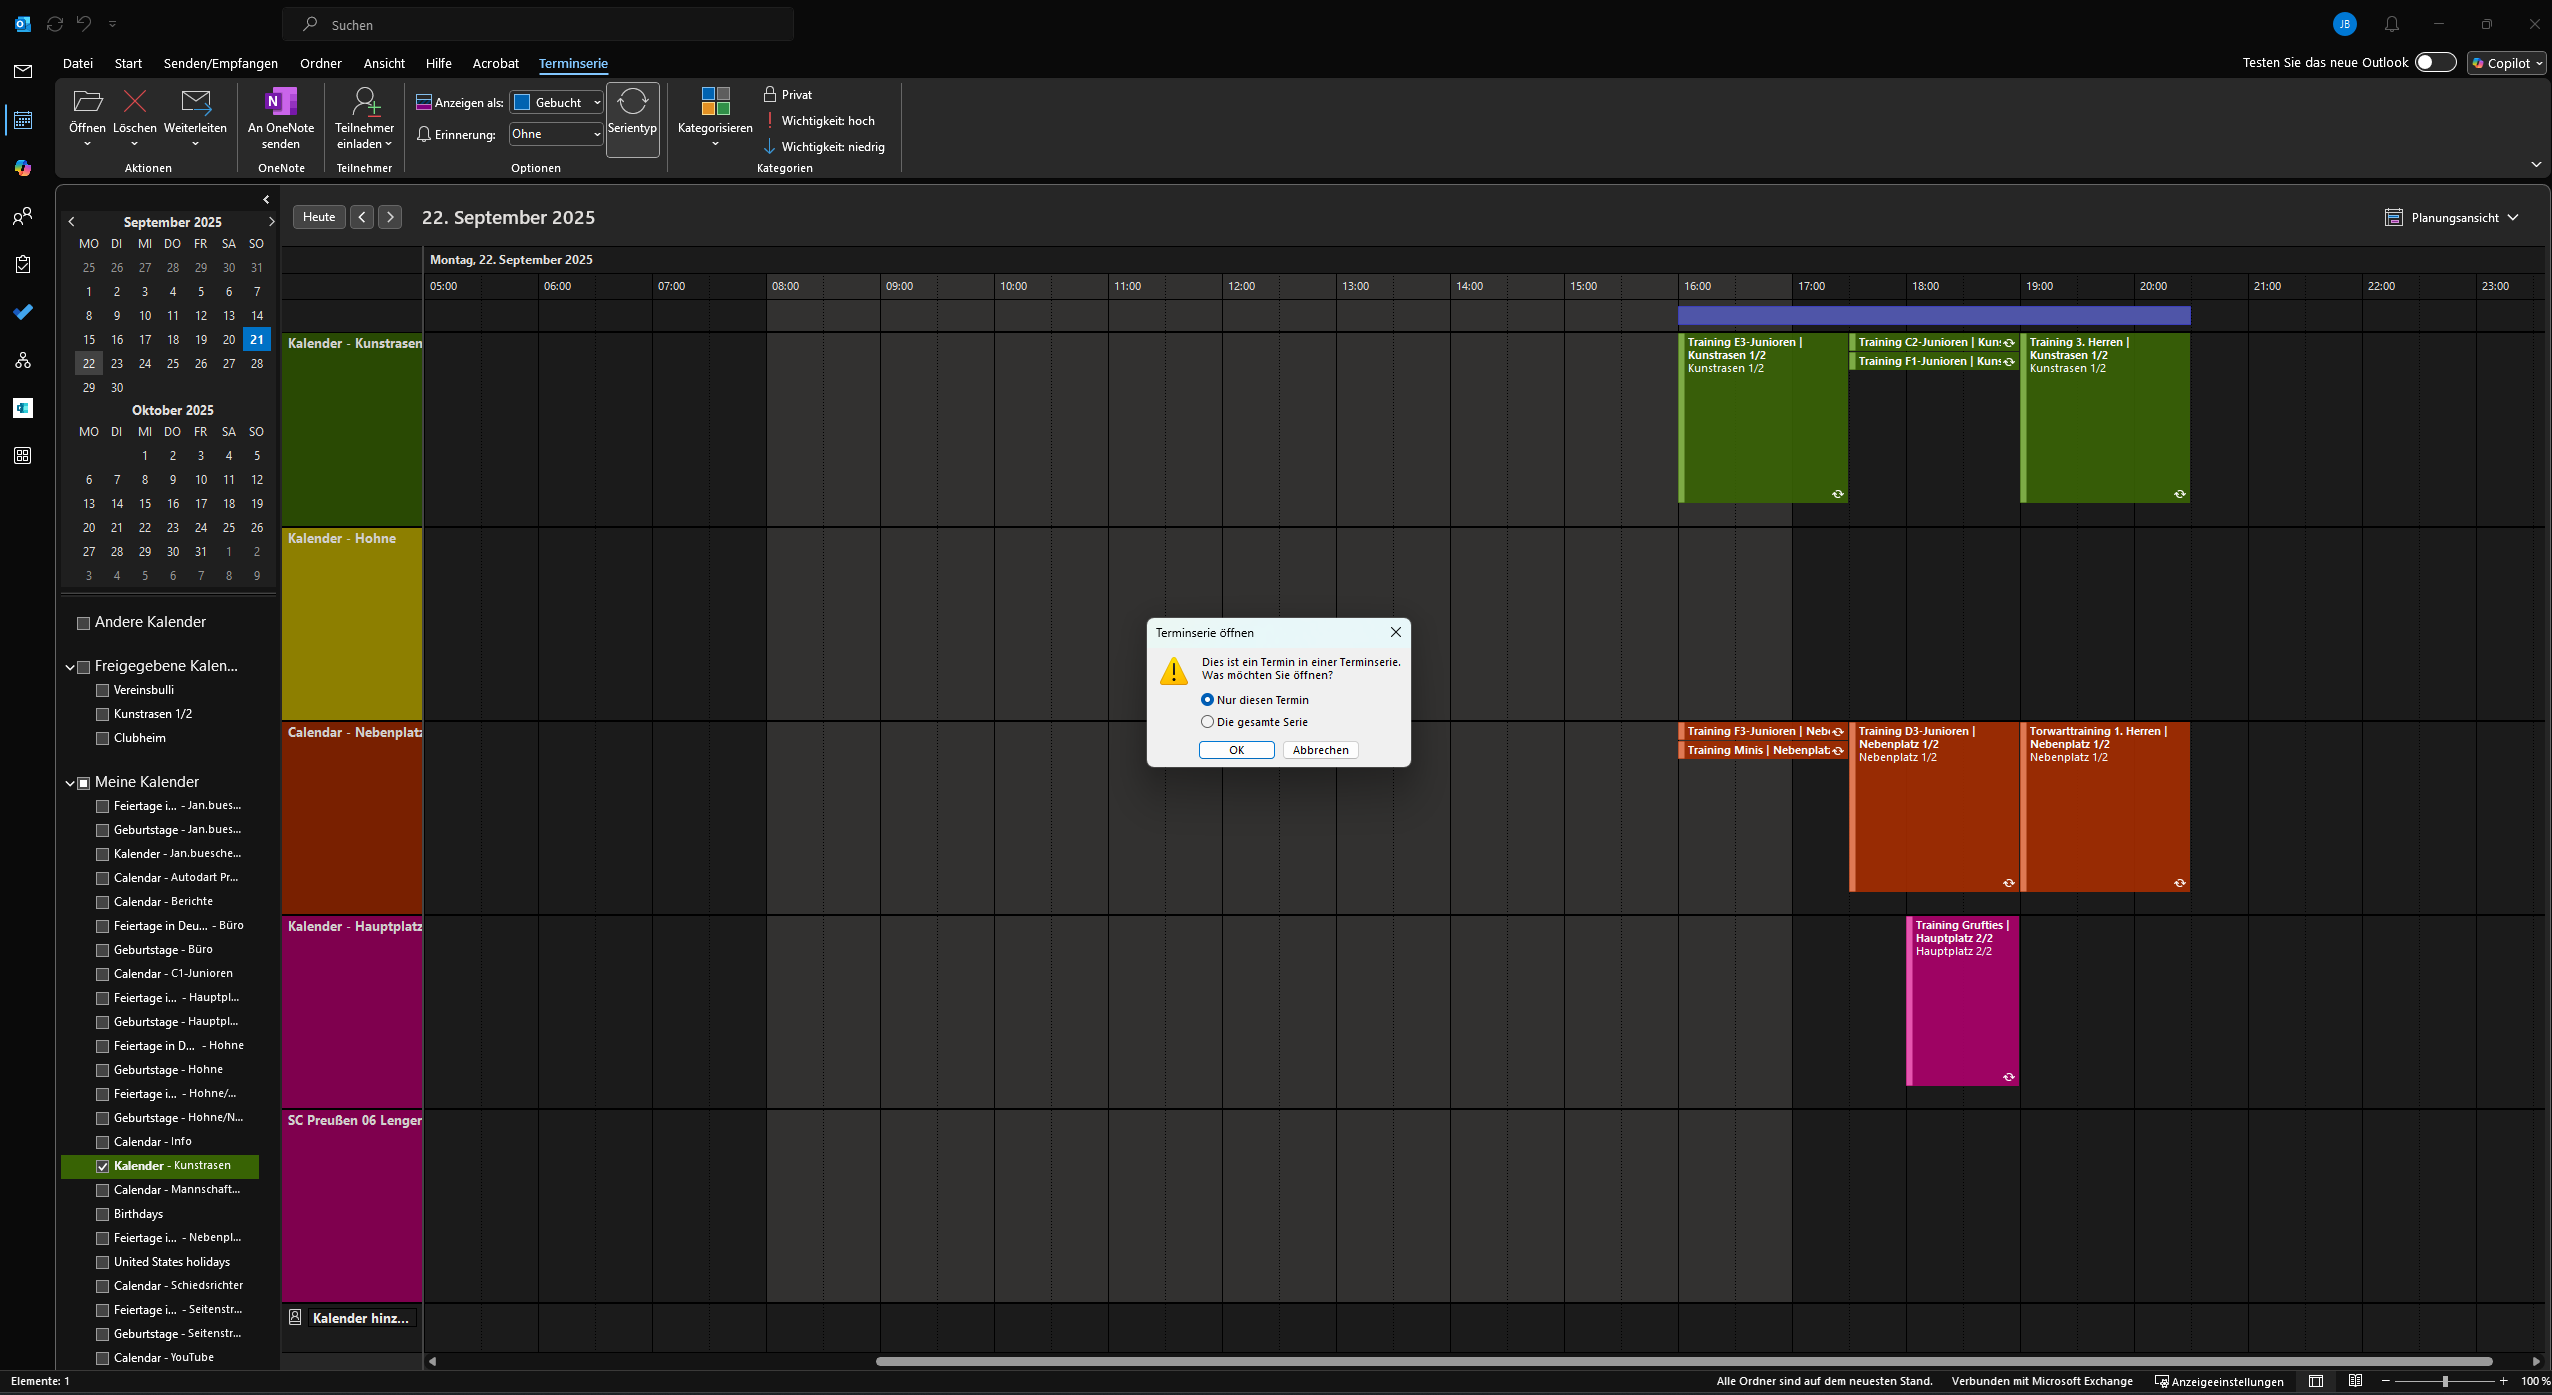Switch to the Mail view in sidebar
The height and width of the screenshot is (1395, 2552).
pos(22,71)
